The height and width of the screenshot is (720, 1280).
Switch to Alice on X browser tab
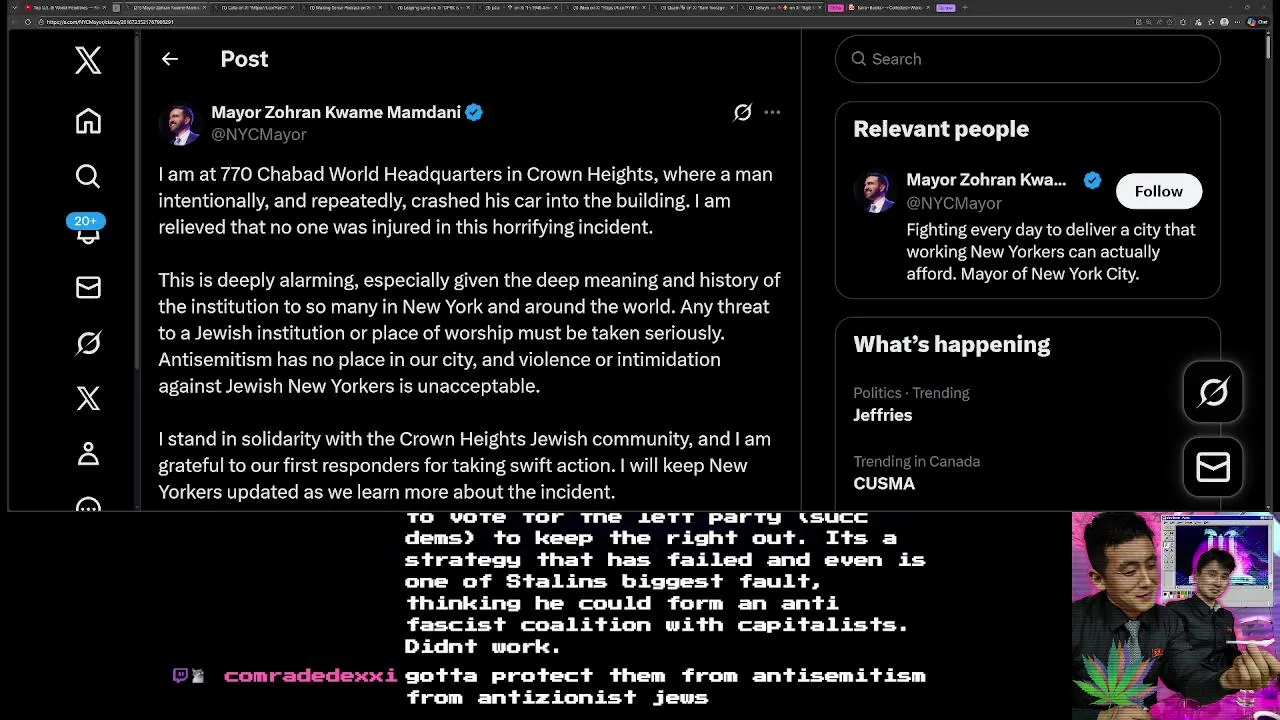pos(605,8)
